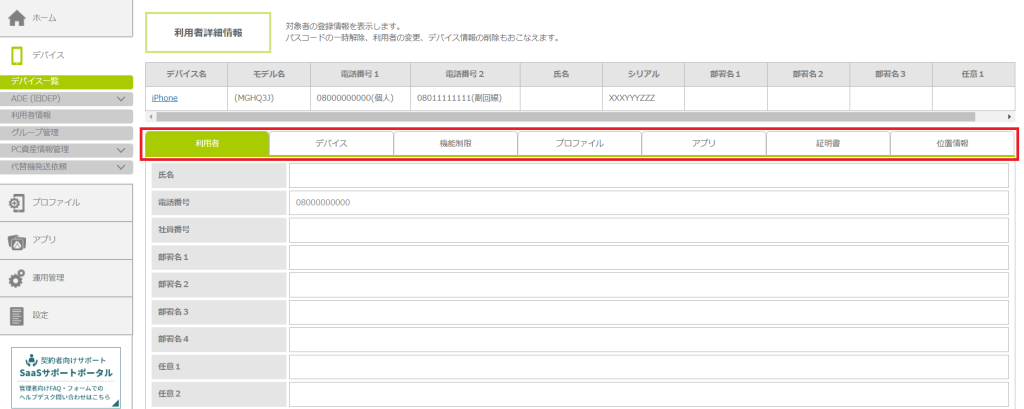Viewport: 1024px width, 409px height.
Task: Click the 社員番号 input field
Action: (648, 231)
